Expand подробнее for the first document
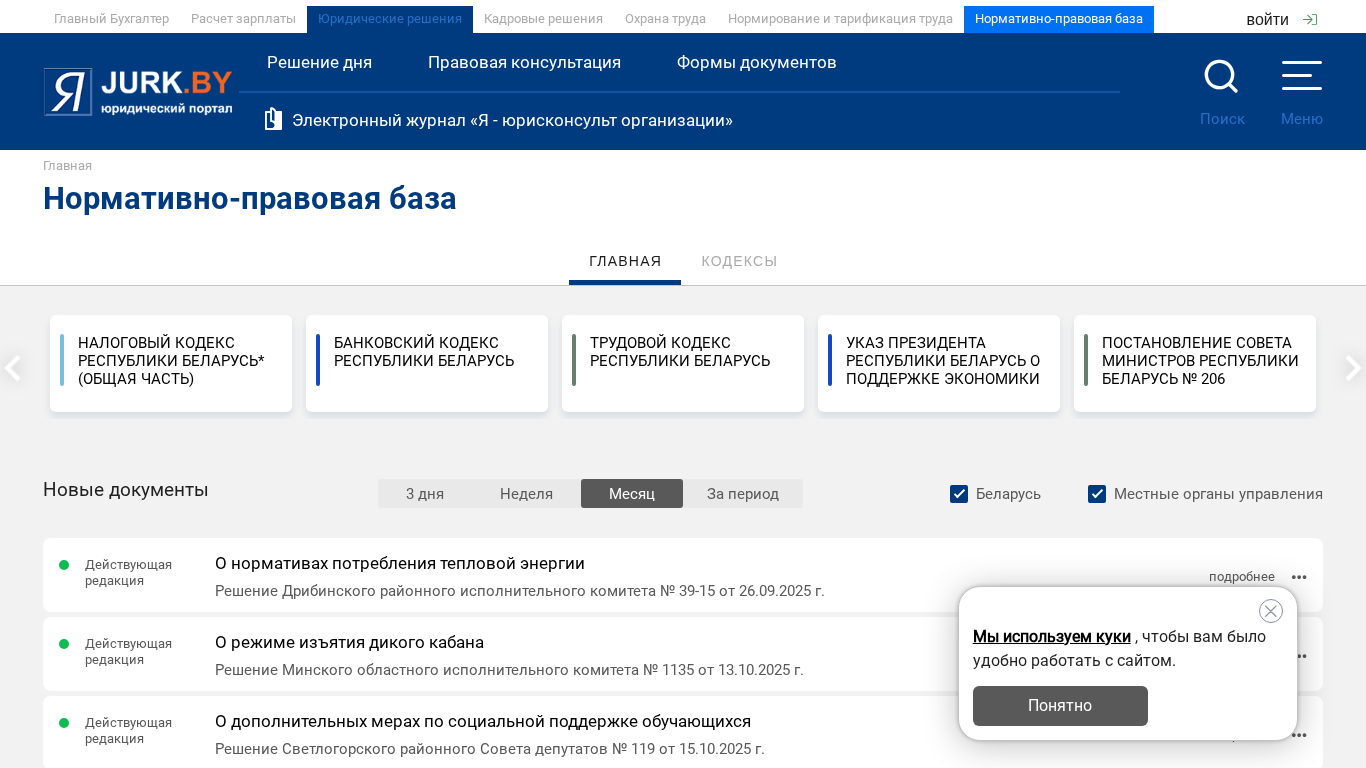The width and height of the screenshot is (1366, 768). coord(1241,577)
